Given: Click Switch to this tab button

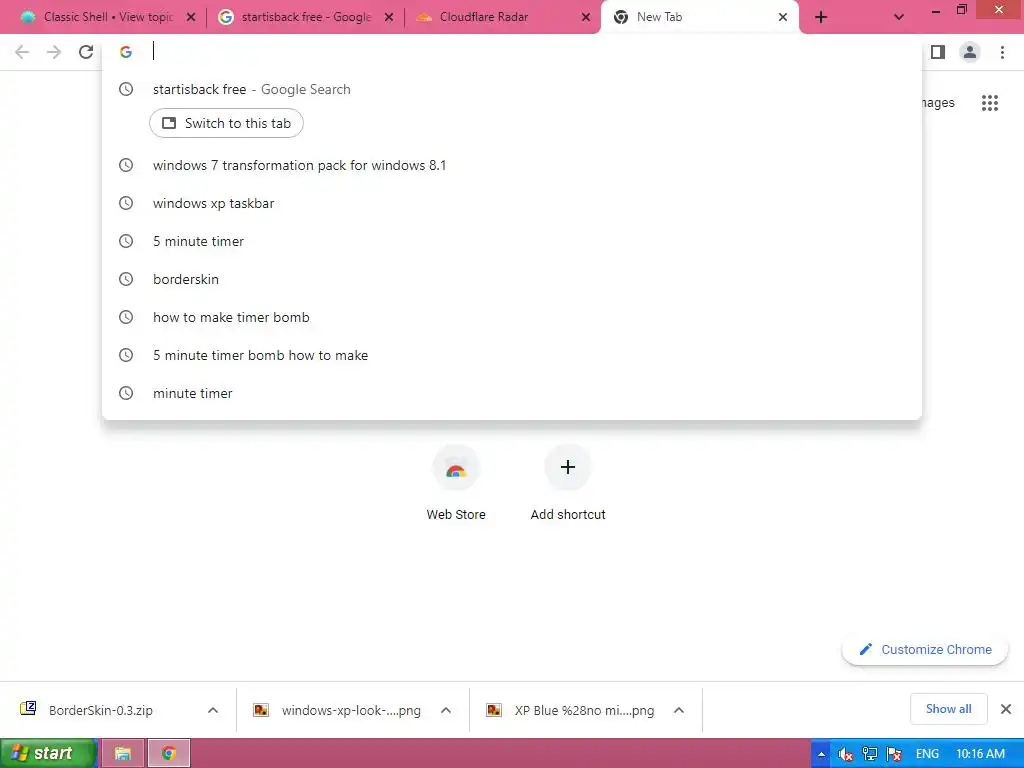Looking at the screenshot, I should click(226, 123).
